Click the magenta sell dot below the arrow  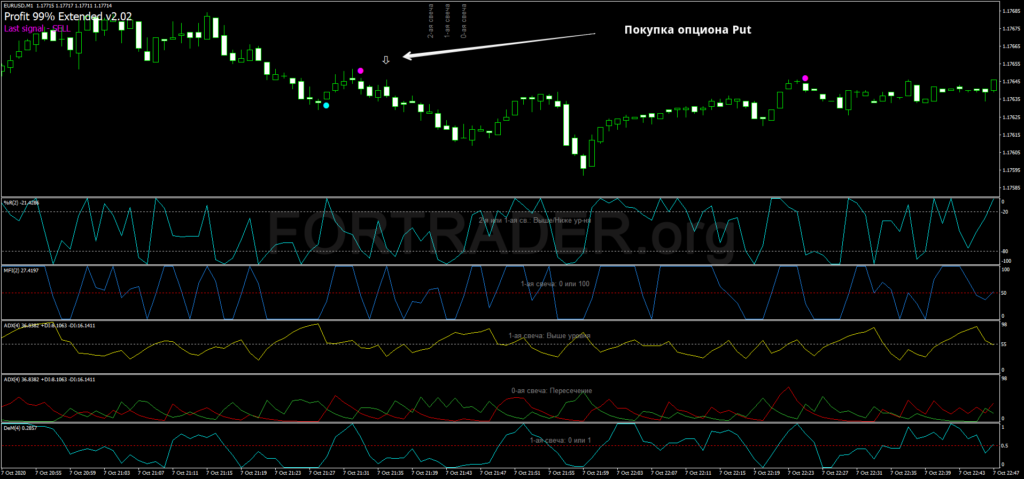tap(360, 70)
